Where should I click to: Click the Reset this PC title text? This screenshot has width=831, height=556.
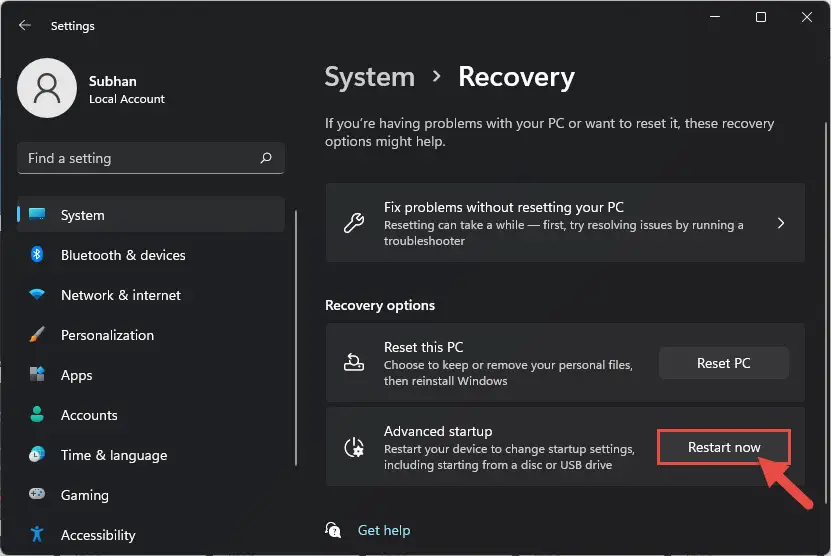tap(423, 347)
